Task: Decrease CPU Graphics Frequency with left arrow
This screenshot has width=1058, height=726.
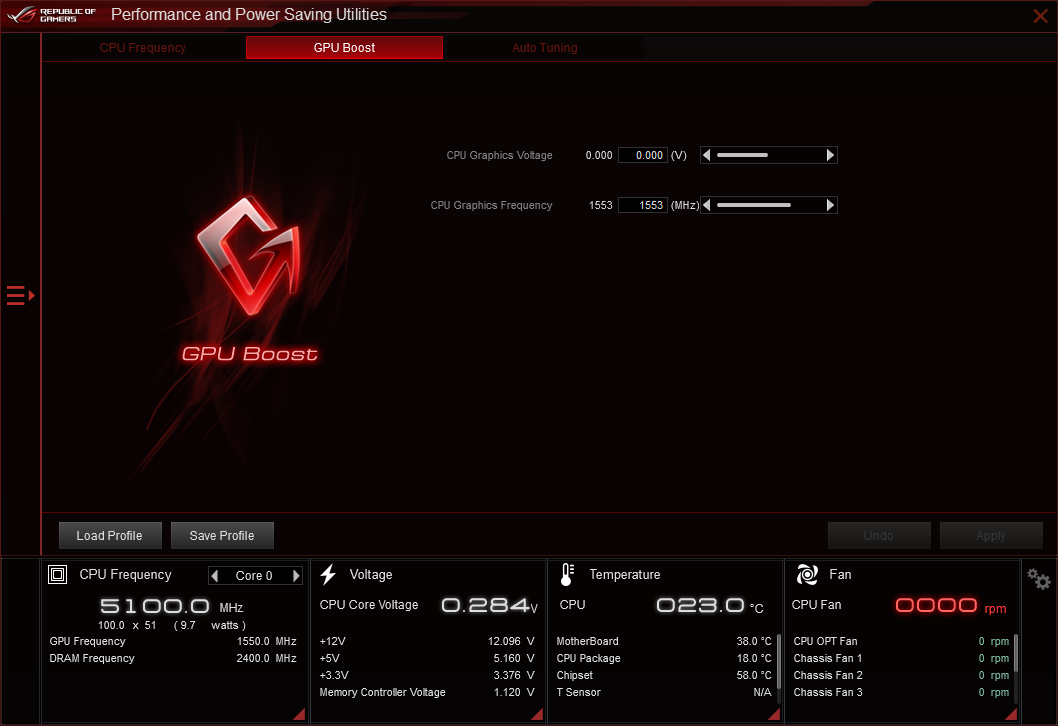Action: click(706, 205)
